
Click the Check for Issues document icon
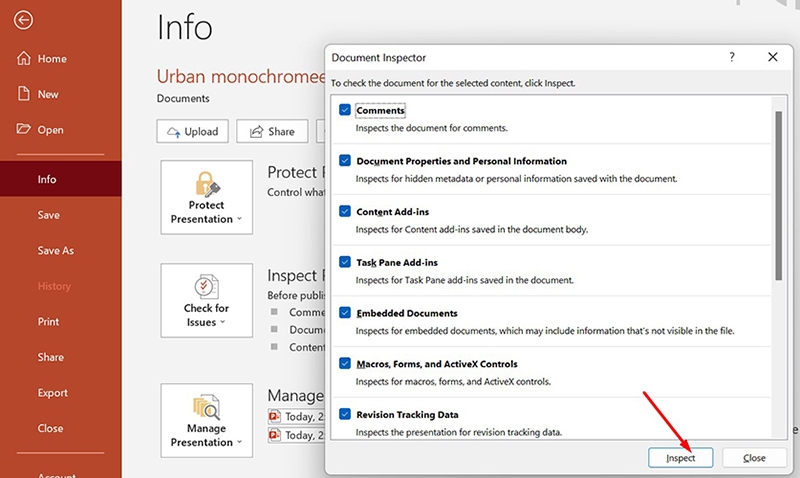206,287
